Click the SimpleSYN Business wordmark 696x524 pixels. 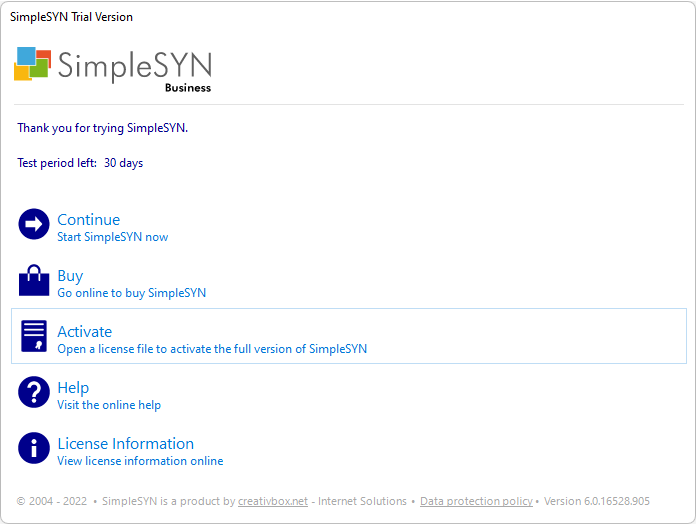(x=134, y=70)
